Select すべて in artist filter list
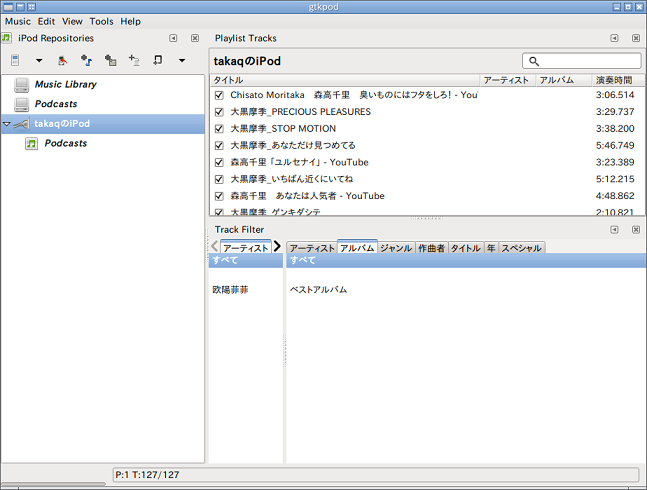The height and width of the screenshot is (490, 647). (246, 261)
